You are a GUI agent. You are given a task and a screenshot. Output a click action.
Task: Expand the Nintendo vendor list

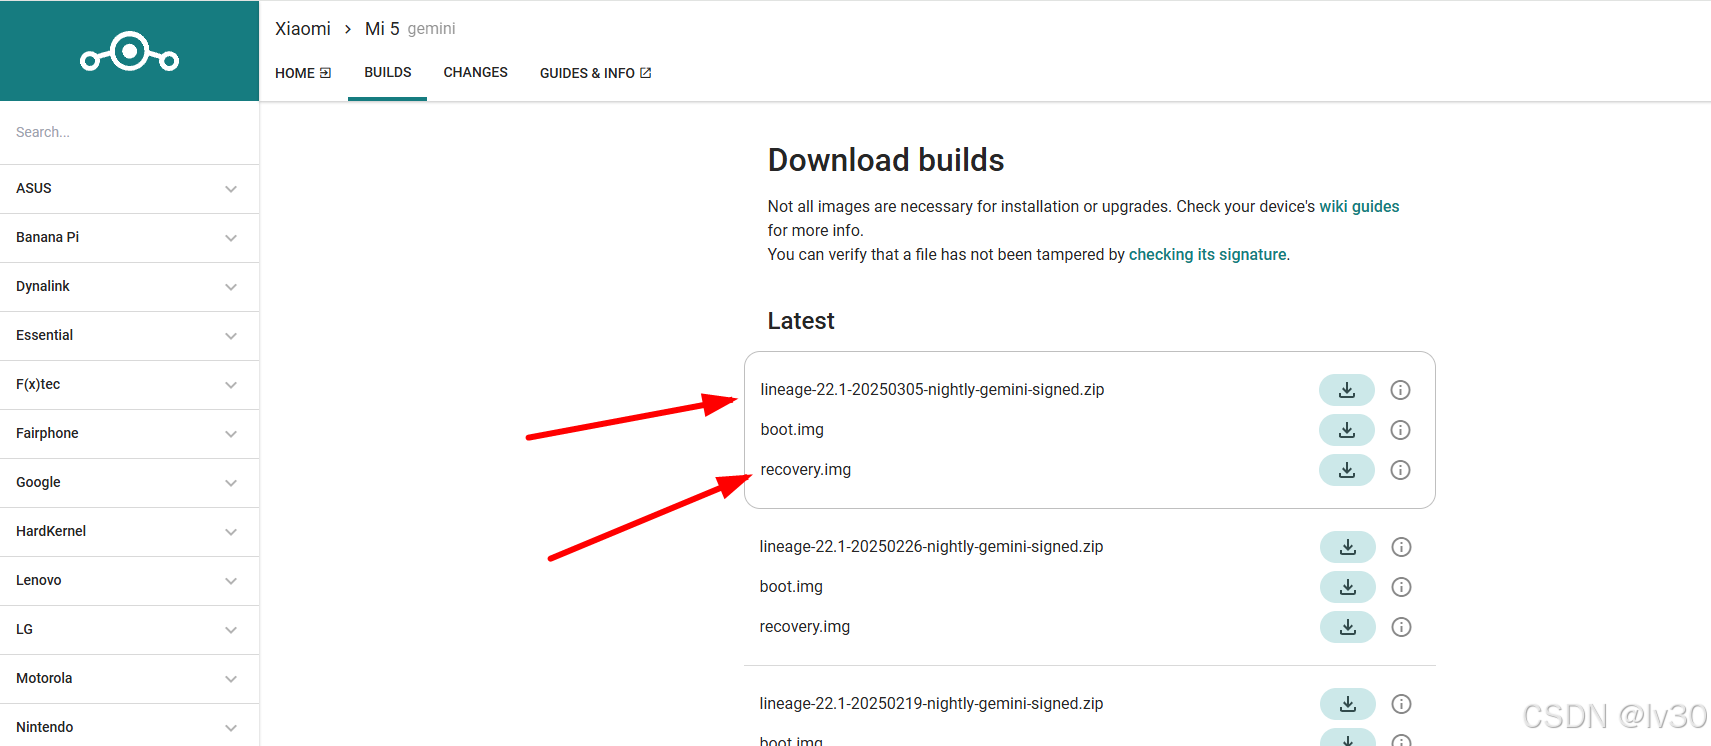click(x=130, y=727)
